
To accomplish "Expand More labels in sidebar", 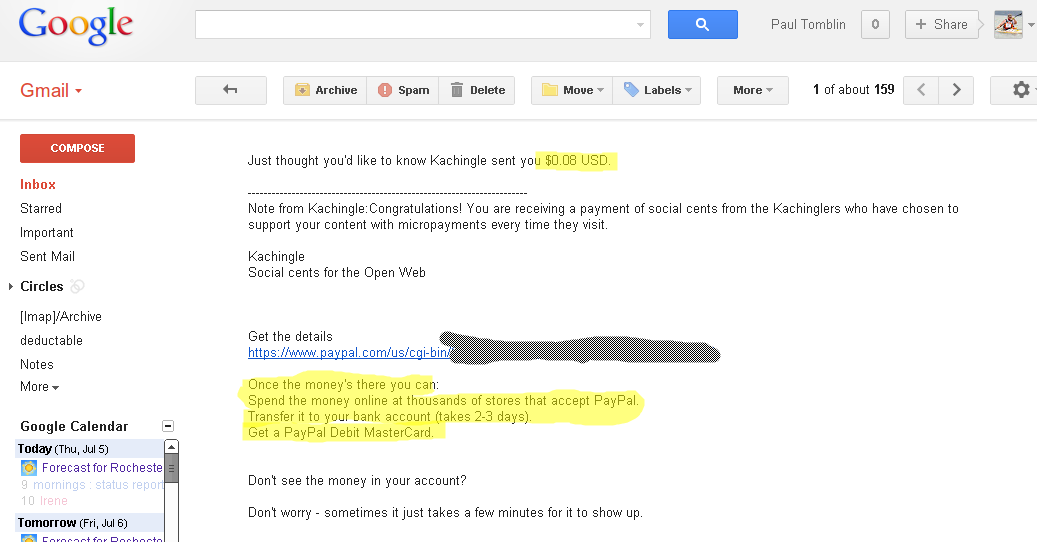I will [40, 387].
